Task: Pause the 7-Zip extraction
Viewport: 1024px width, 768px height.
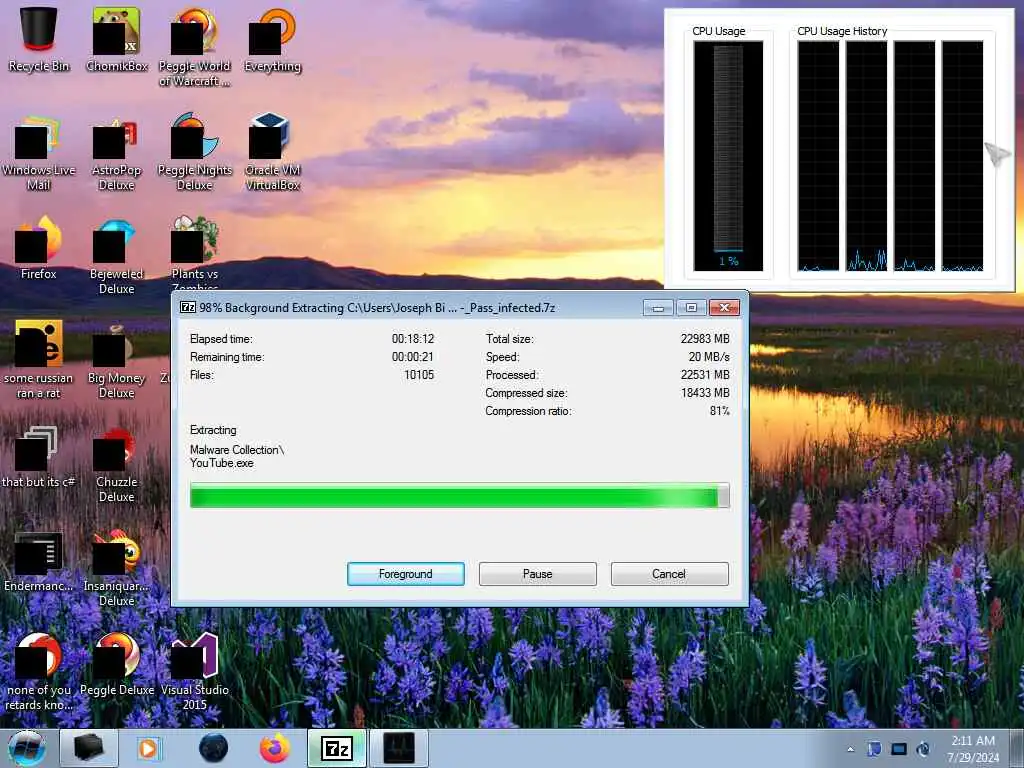Action: pos(537,574)
